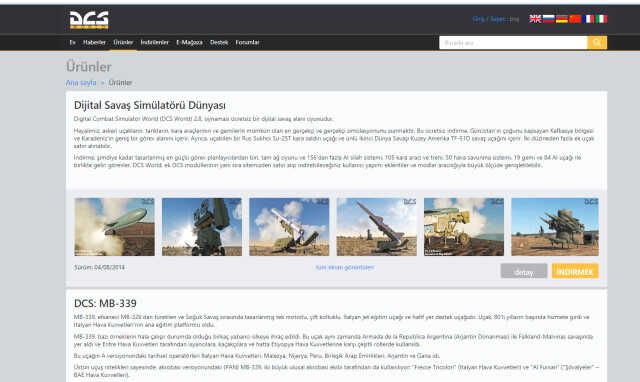The image size is (640, 382).
Task: Click the Ana sayfa breadcrumb link
Action: click(81, 83)
